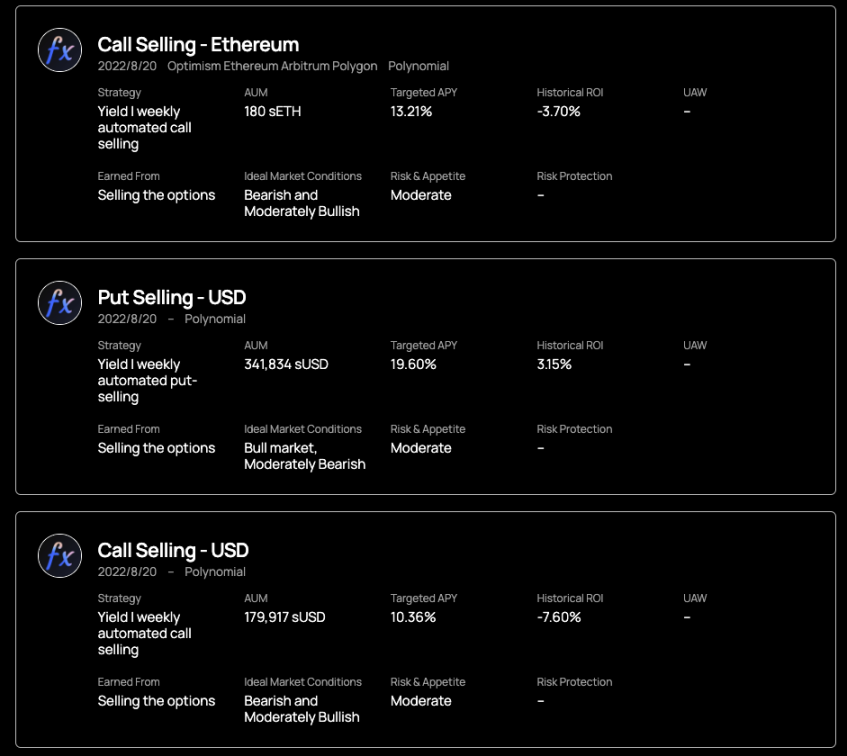Click the Put Selling - USD fx logo
847x756 pixels.
tap(59, 303)
